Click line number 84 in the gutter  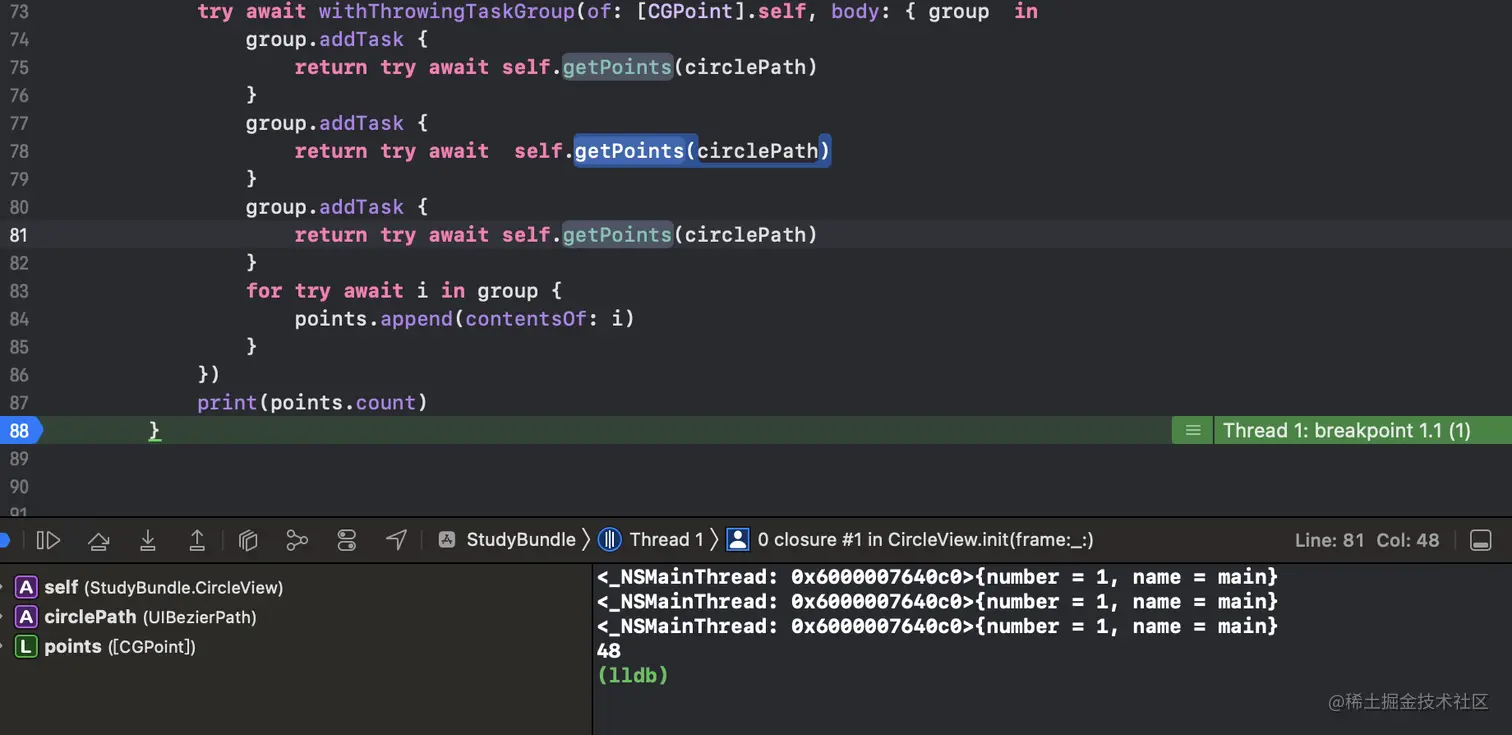pyautogui.click(x=19, y=320)
